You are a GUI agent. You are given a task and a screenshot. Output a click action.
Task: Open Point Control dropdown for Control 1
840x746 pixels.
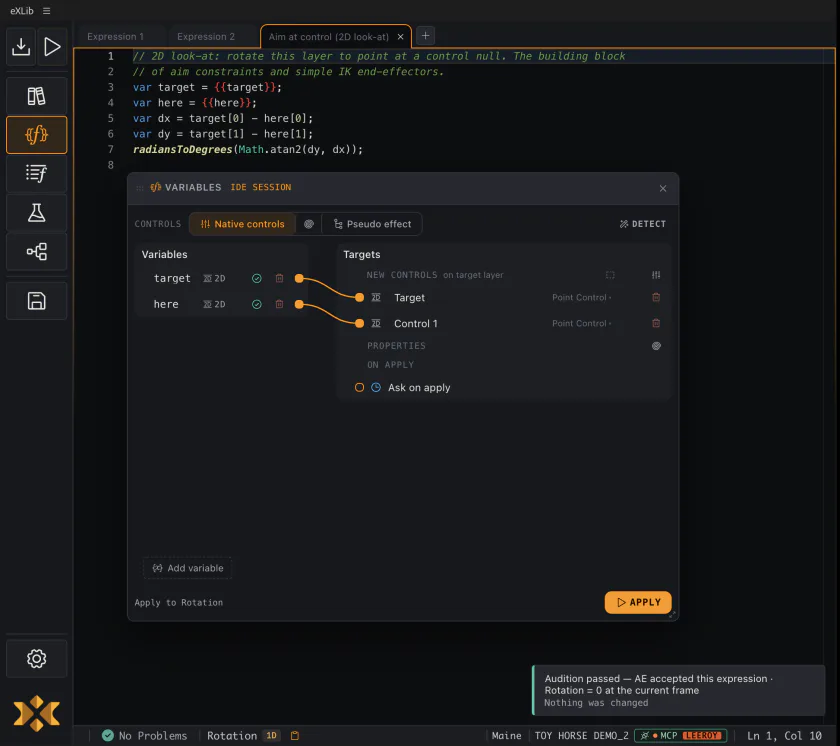pos(582,323)
